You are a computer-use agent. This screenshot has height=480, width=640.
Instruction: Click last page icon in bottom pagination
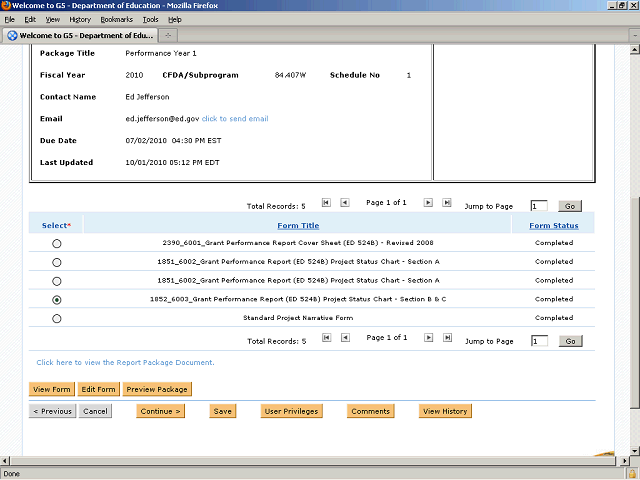tap(446, 338)
